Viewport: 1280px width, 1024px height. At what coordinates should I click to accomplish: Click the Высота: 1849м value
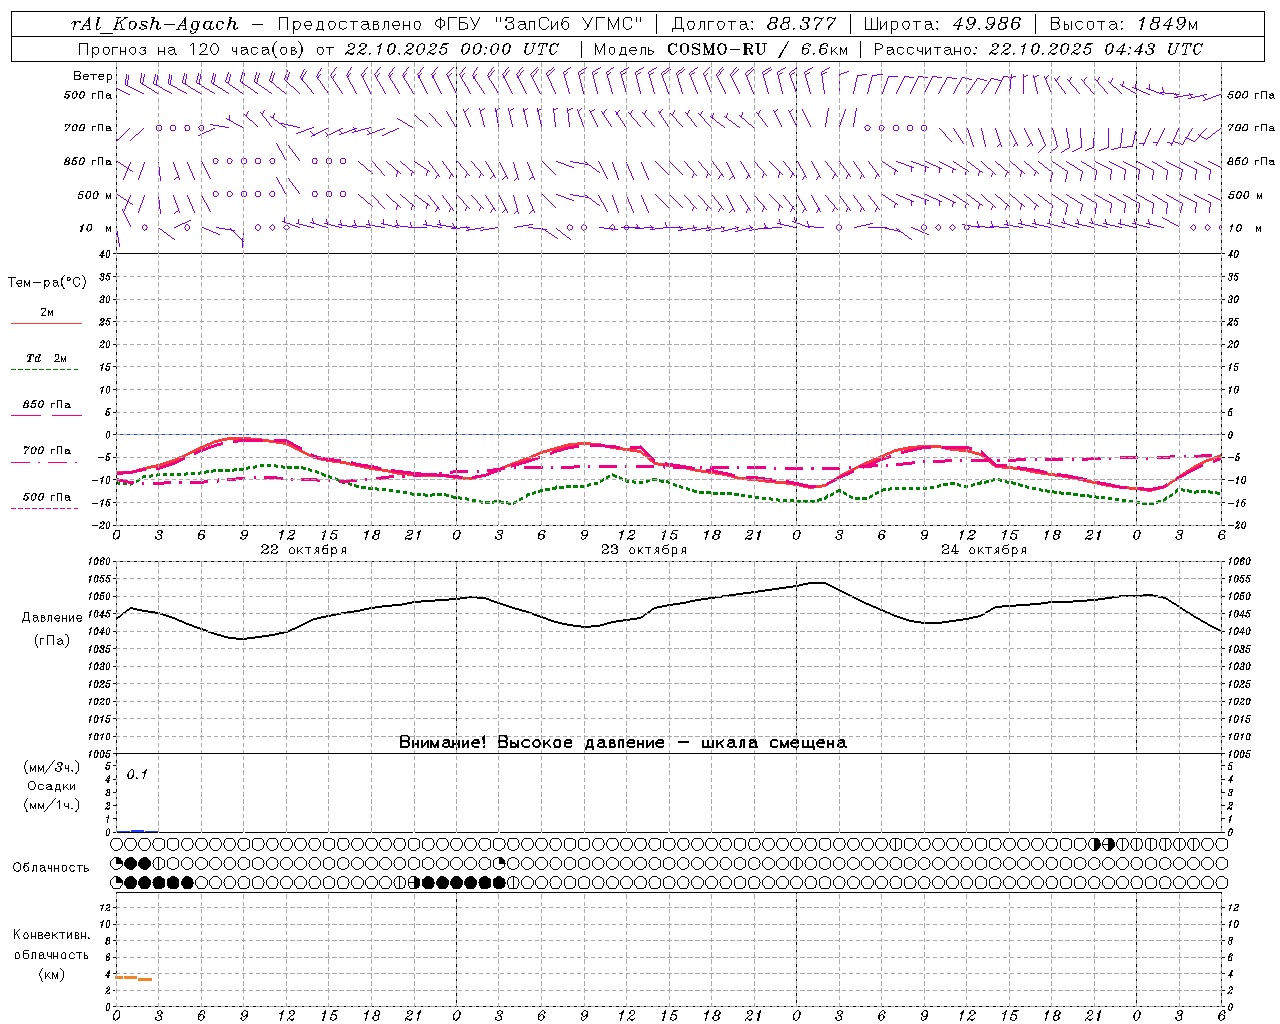(x=1124, y=24)
